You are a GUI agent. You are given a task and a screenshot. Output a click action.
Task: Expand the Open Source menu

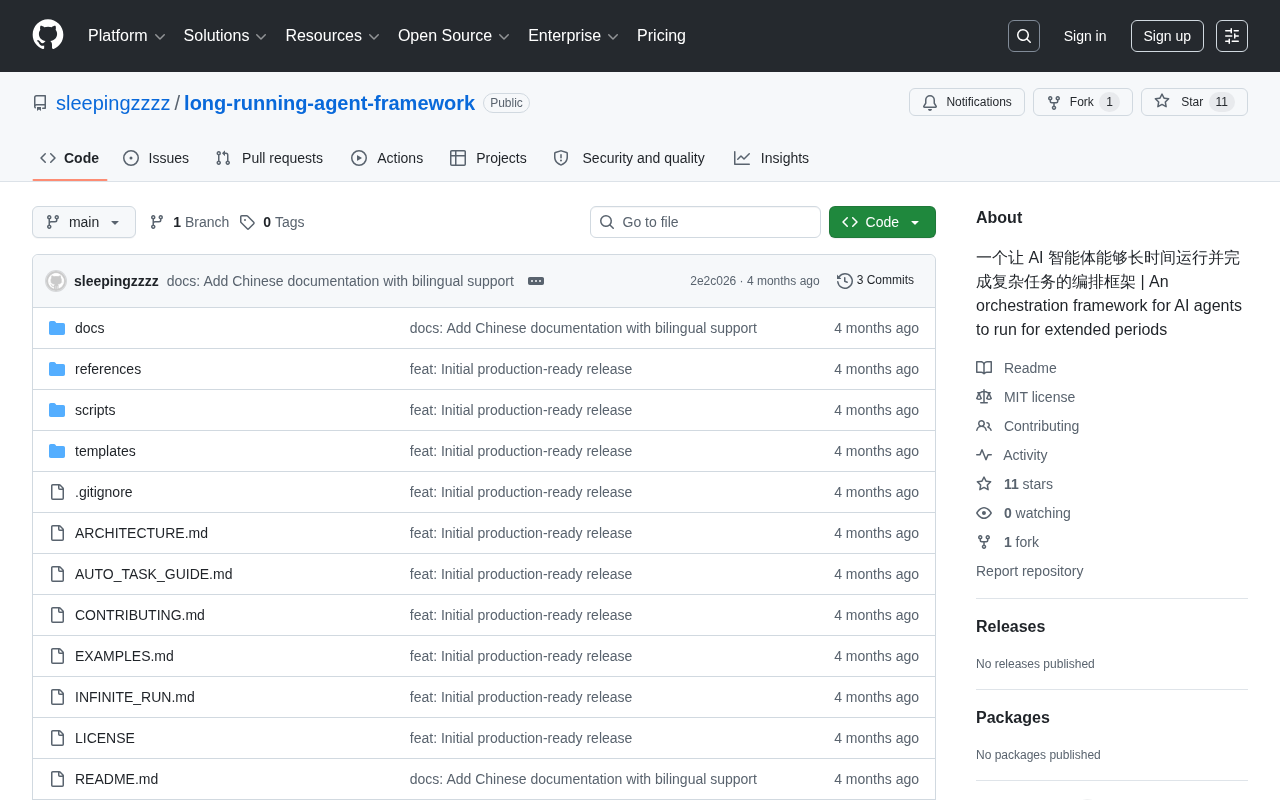click(454, 36)
